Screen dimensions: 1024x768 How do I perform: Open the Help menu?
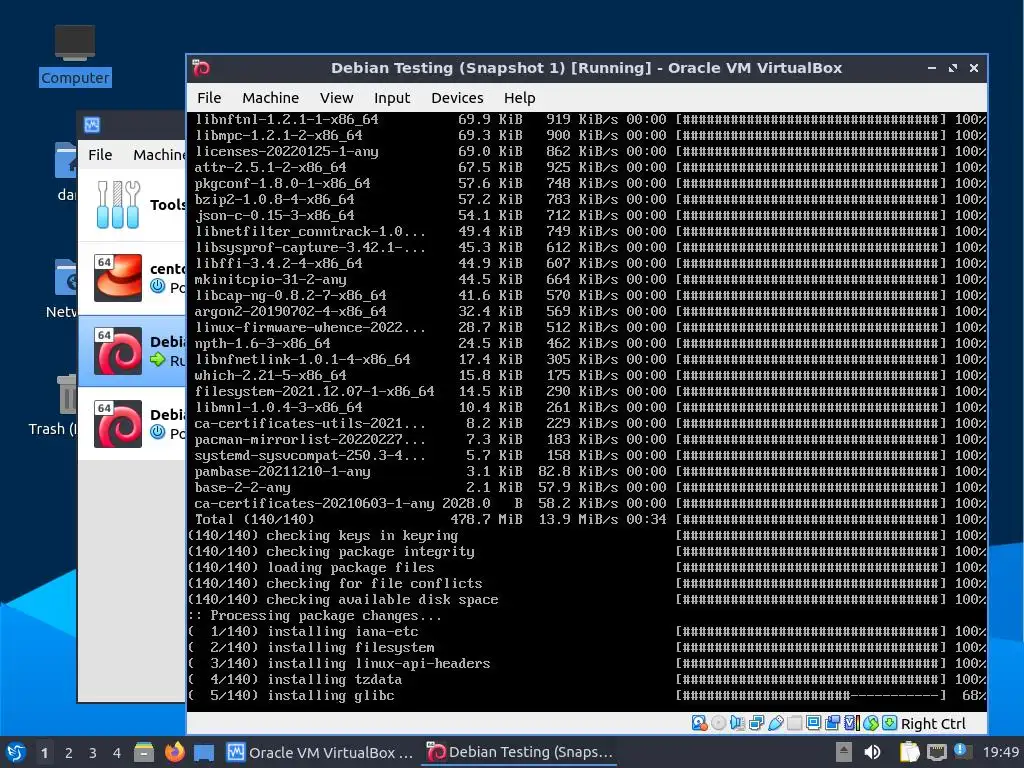519,98
